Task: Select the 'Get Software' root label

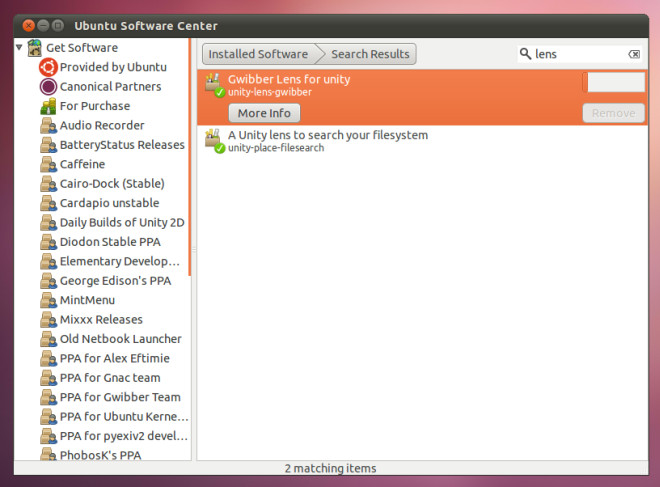Action: point(82,48)
